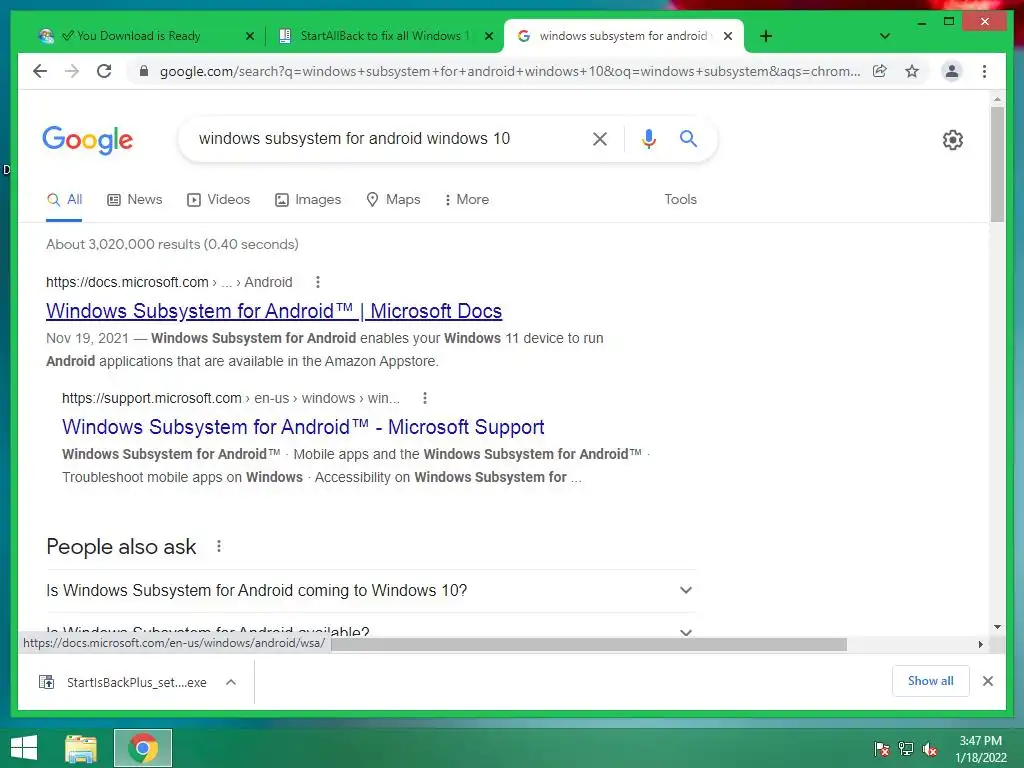This screenshot has height=768, width=1024.
Task: Expand 'coming to Windows 10?' question
Action: 370,590
